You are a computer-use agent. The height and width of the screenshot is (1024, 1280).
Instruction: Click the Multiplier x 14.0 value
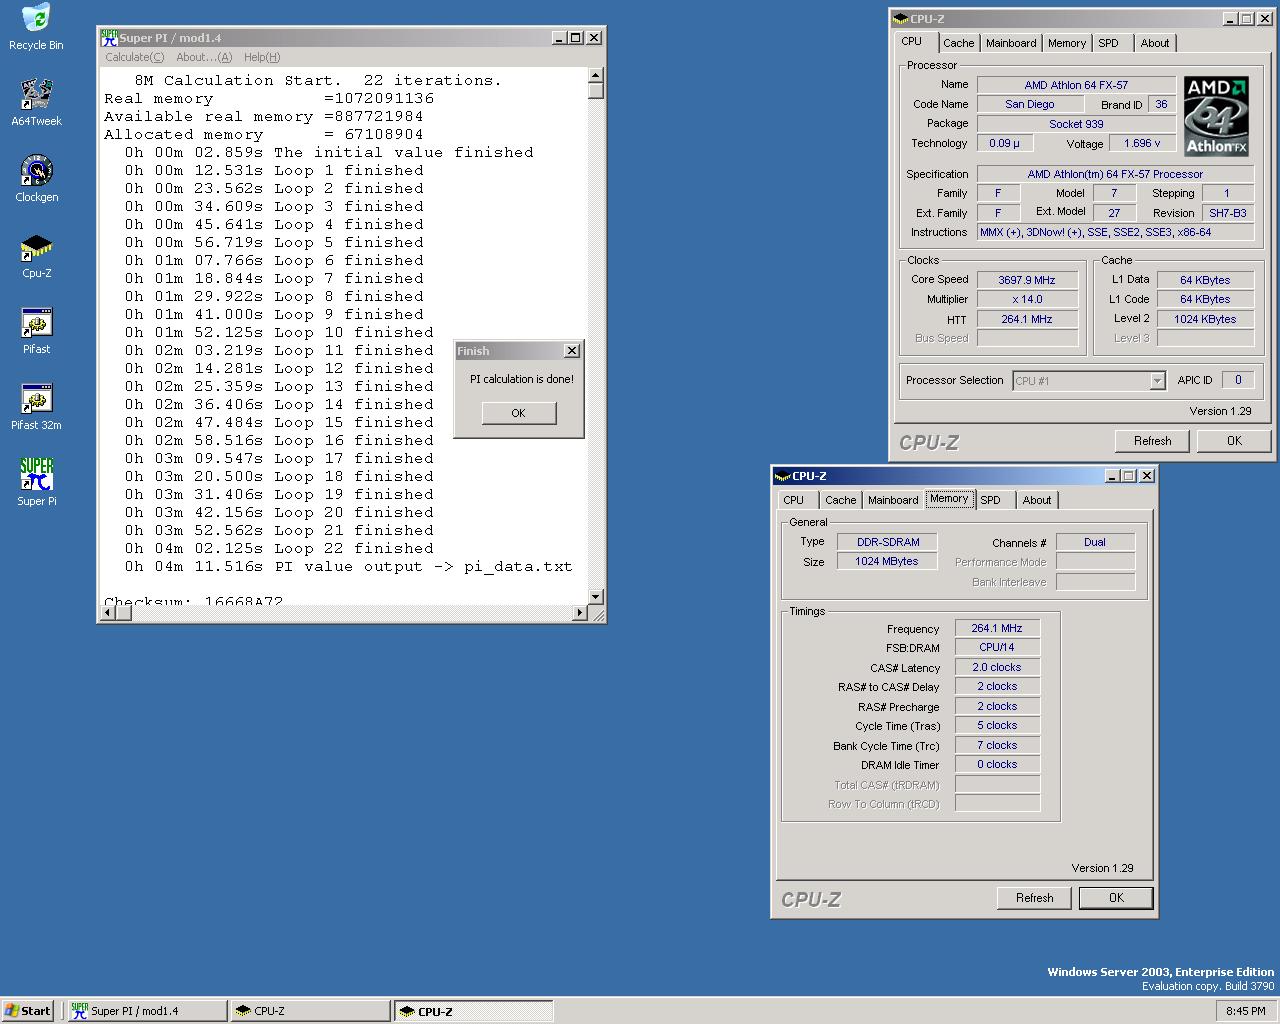[1027, 299]
